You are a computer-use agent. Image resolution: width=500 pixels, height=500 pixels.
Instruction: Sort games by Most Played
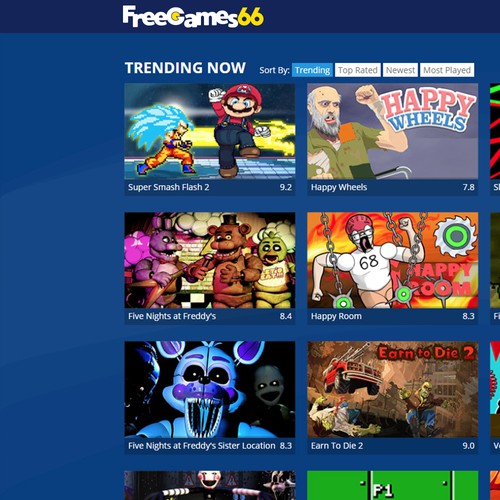[x=447, y=70]
